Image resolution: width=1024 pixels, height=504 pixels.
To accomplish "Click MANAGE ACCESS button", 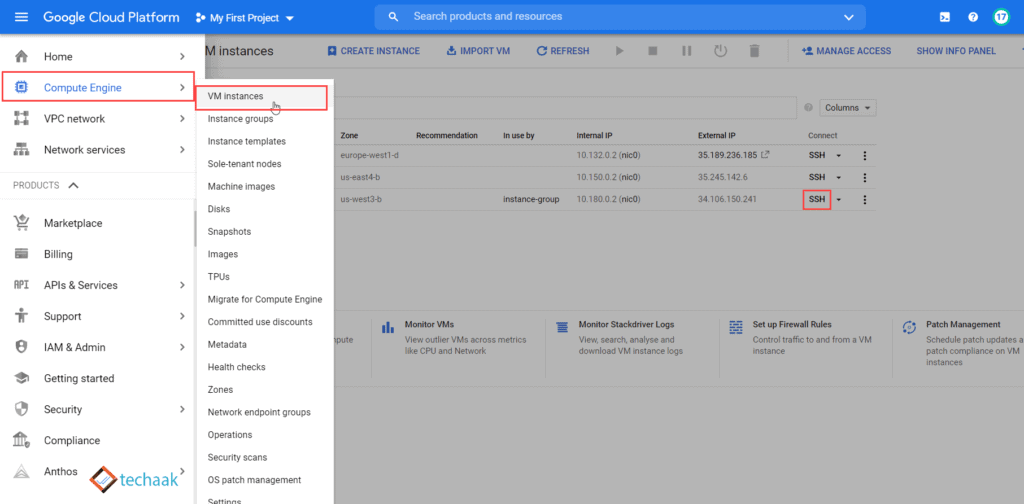I will point(846,51).
